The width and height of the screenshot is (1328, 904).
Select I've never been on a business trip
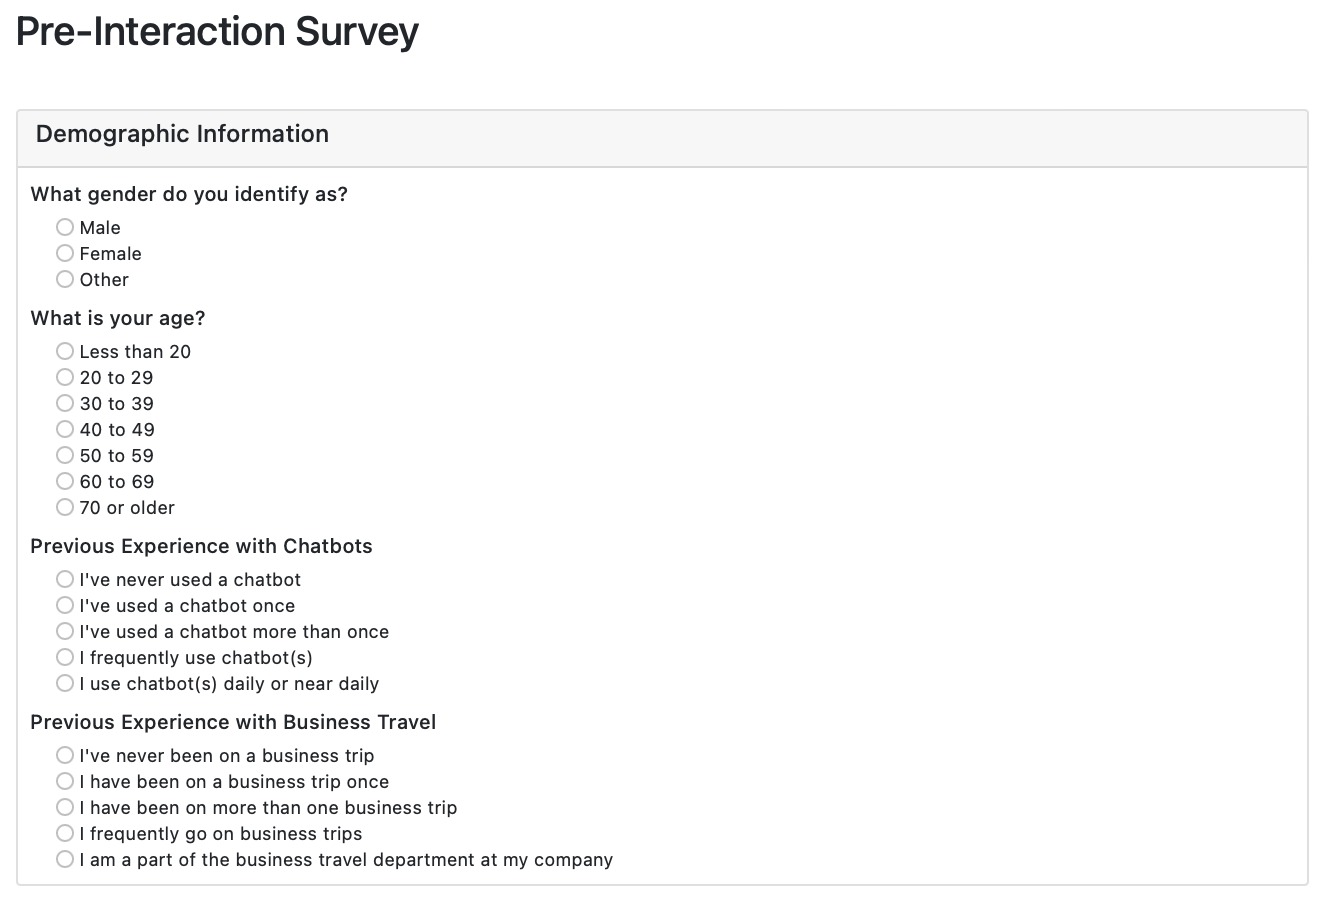(65, 755)
